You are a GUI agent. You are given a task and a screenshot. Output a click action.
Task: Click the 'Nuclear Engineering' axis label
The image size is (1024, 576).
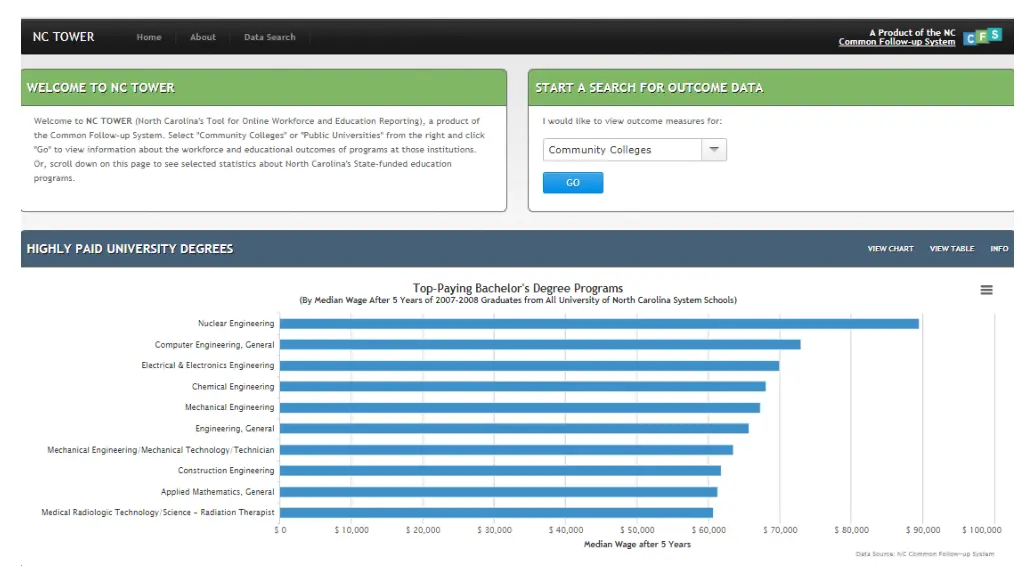pyautogui.click(x=236, y=323)
